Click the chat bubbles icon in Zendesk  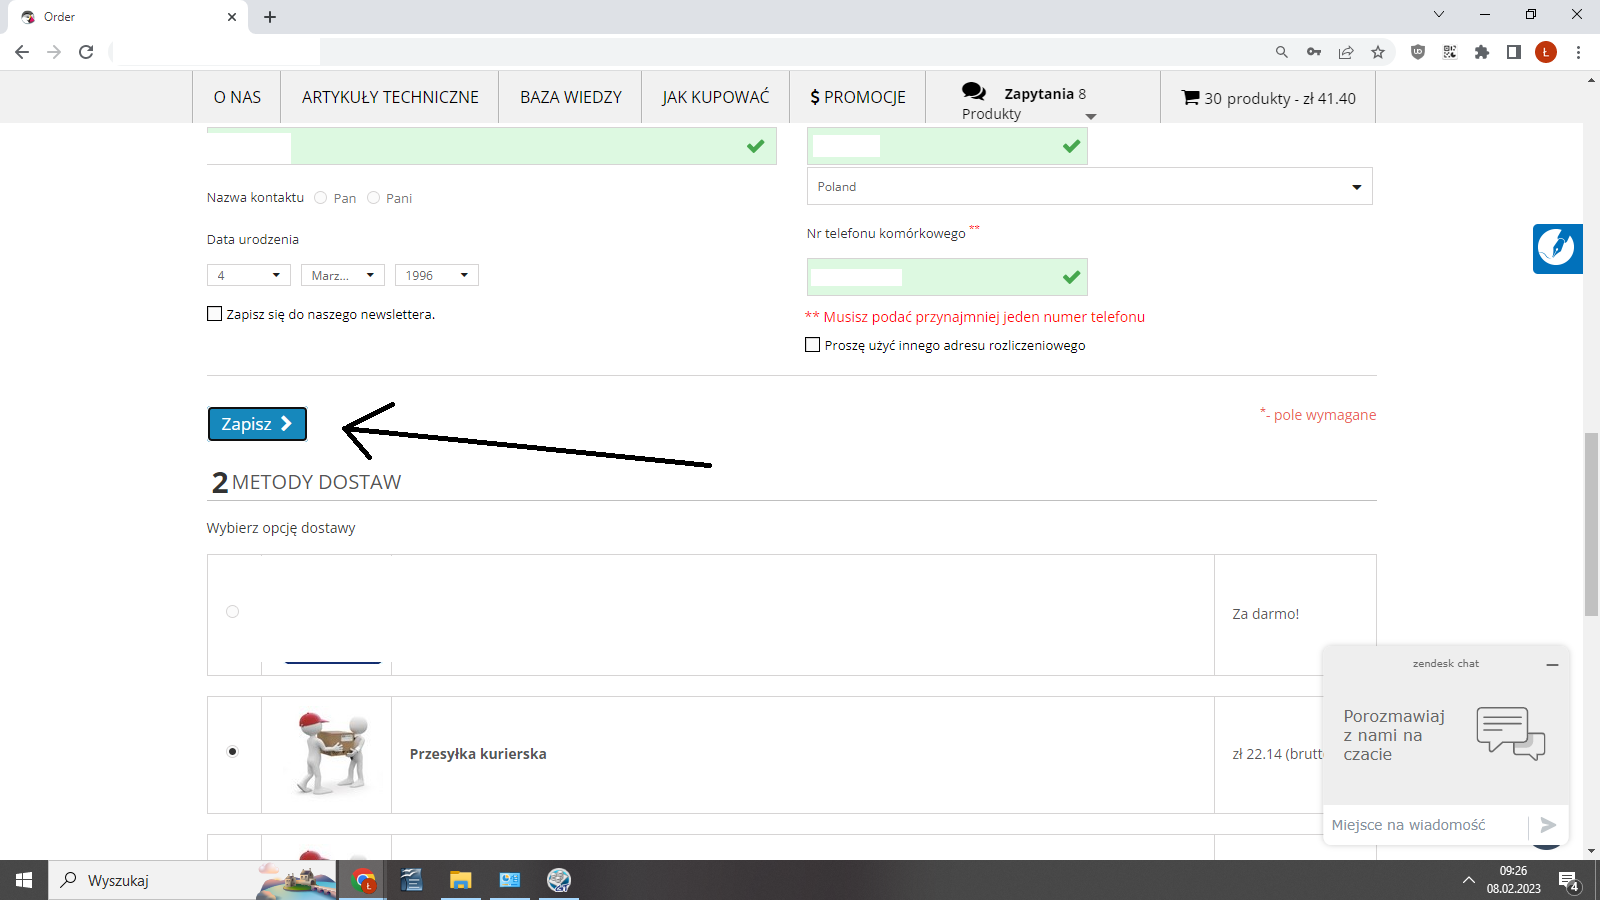pyautogui.click(x=1511, y=734)
